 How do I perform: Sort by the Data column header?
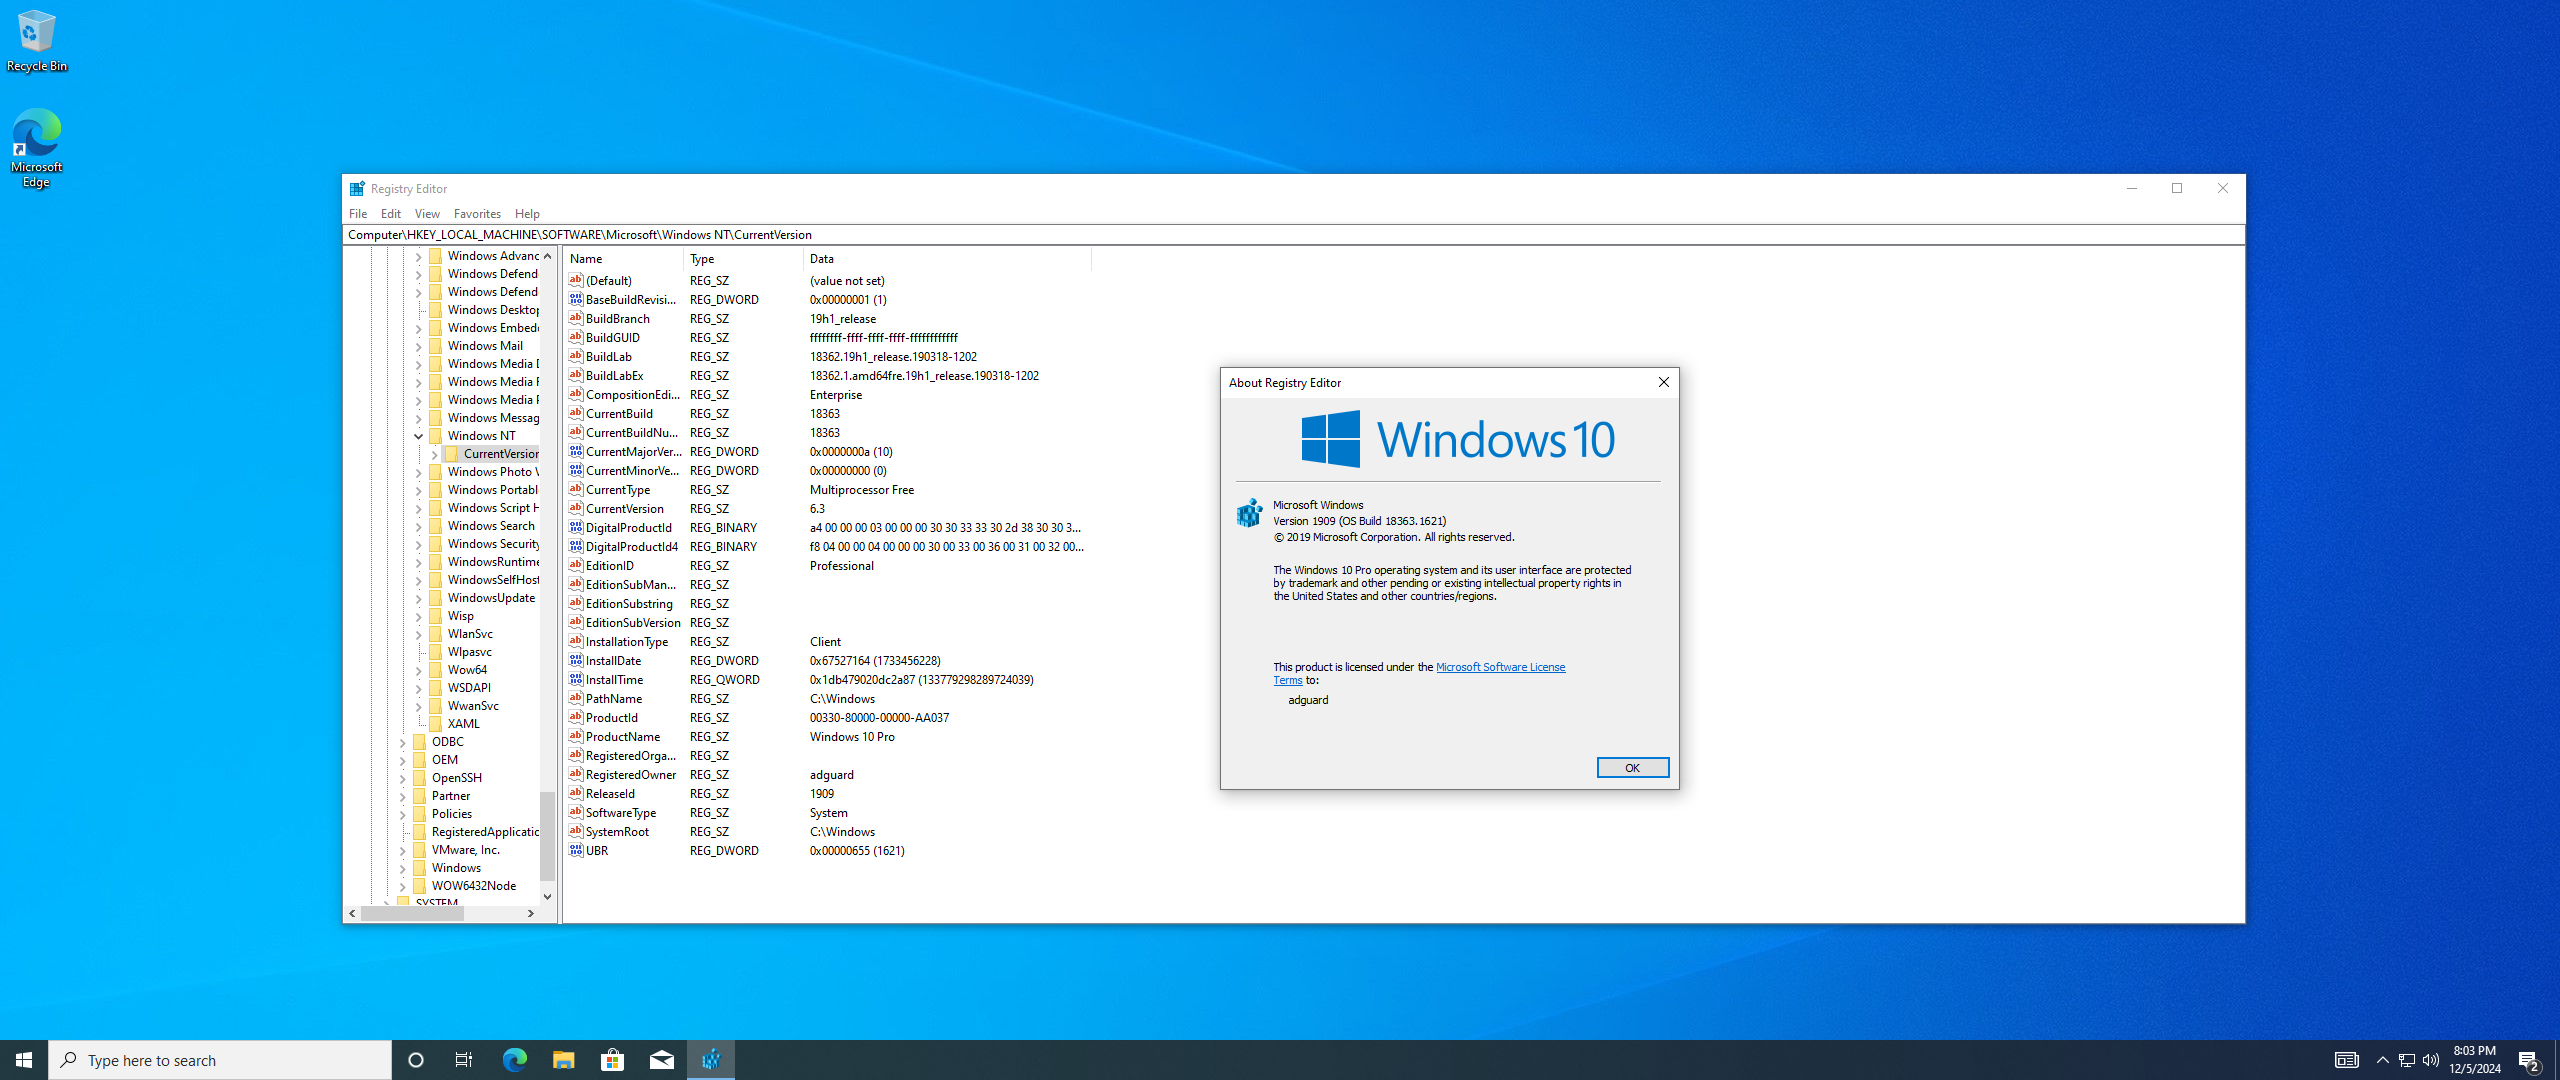pos(947,259)
